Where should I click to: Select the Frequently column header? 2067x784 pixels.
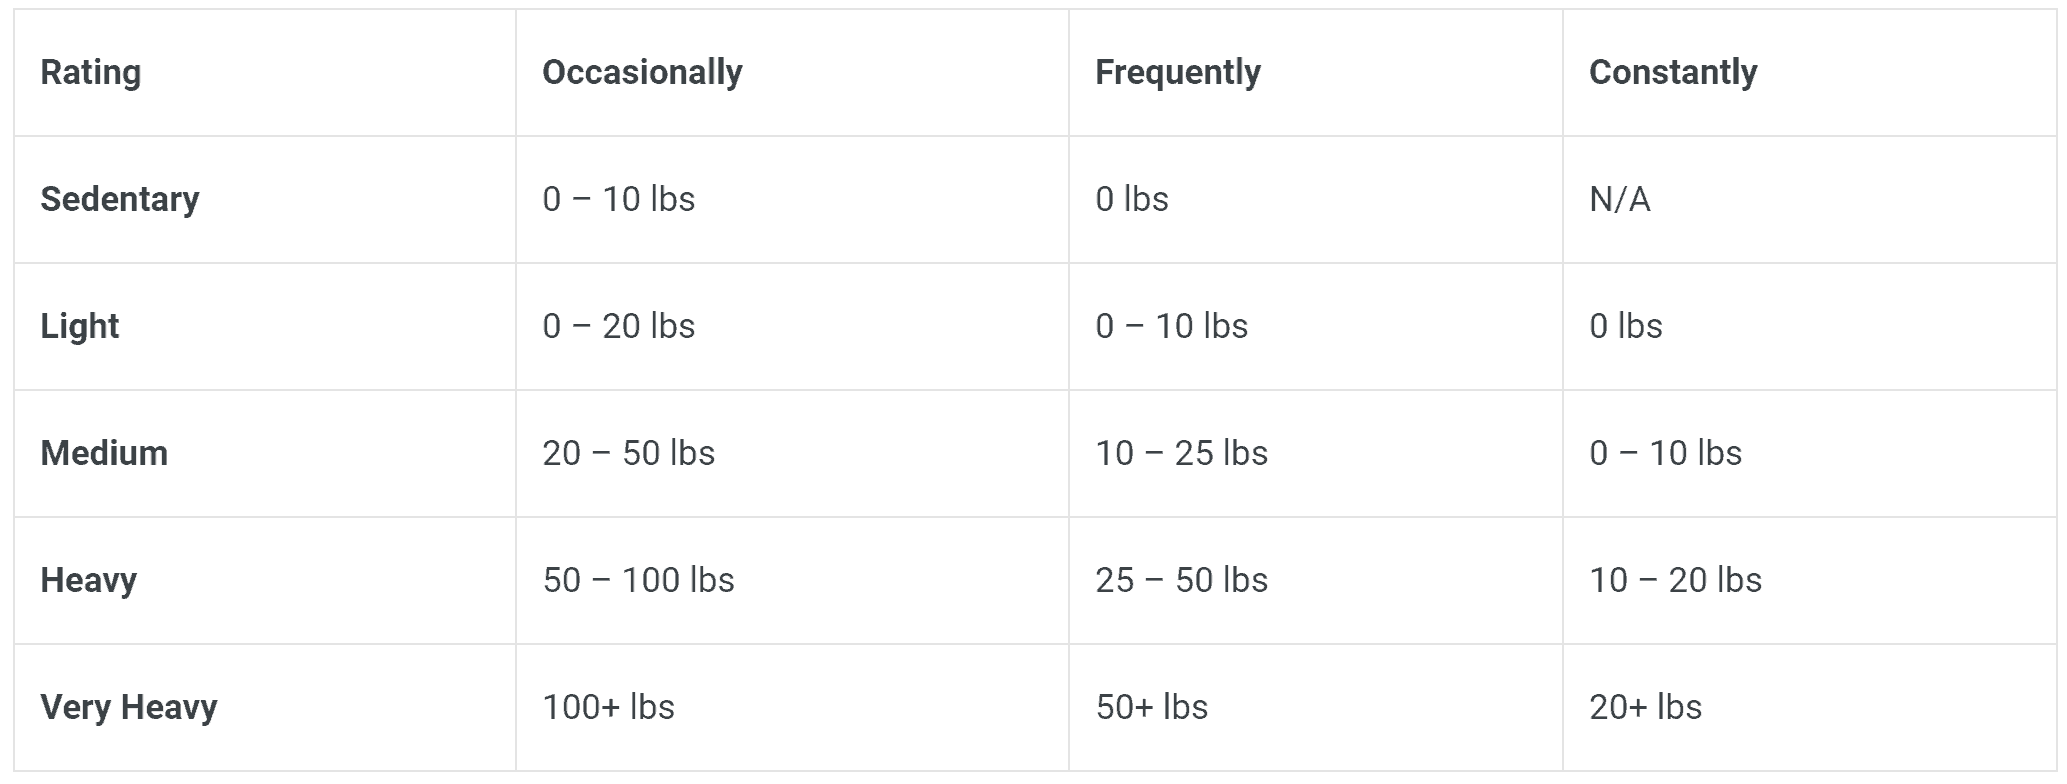[1177, 72]
